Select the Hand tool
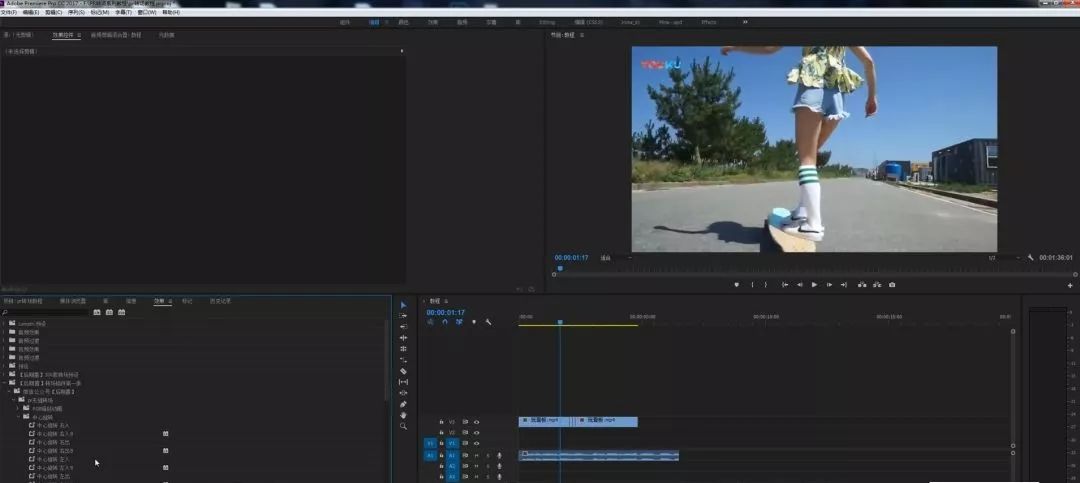Screen dimensions: 1080x483 [403, 415]
